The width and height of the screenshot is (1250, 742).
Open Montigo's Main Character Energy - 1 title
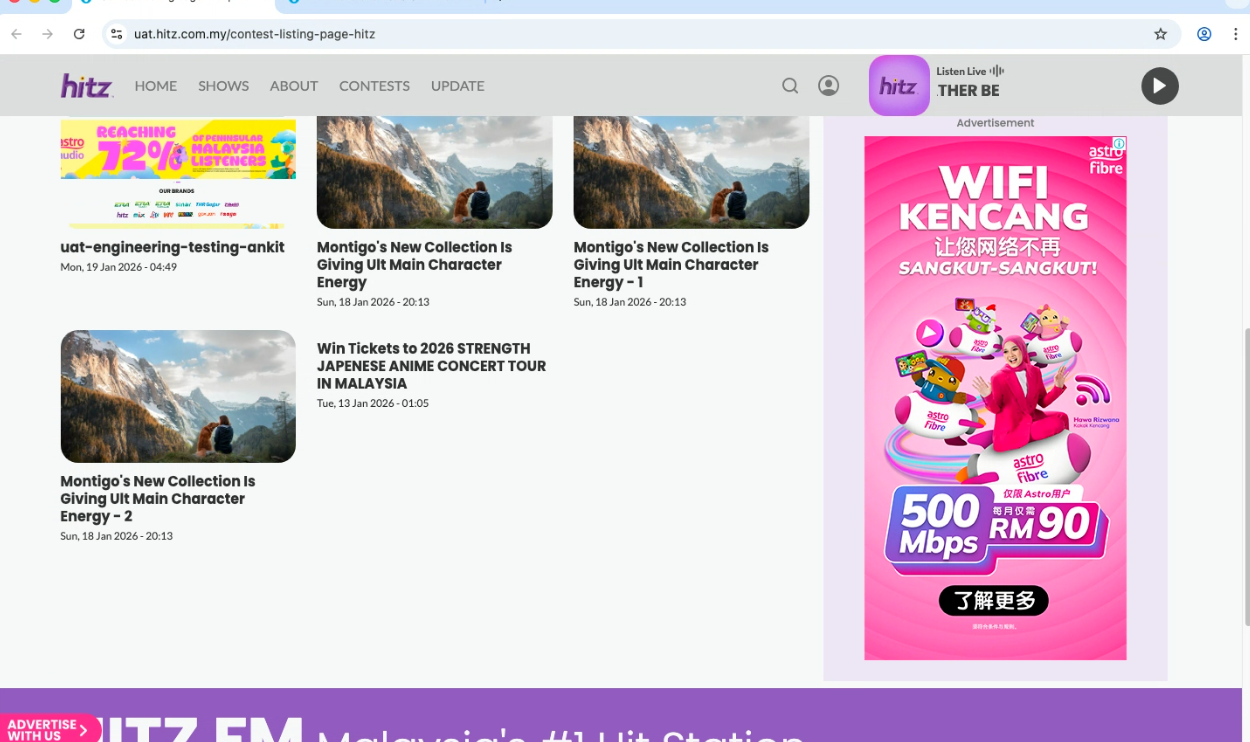click(x=671, y=265)
